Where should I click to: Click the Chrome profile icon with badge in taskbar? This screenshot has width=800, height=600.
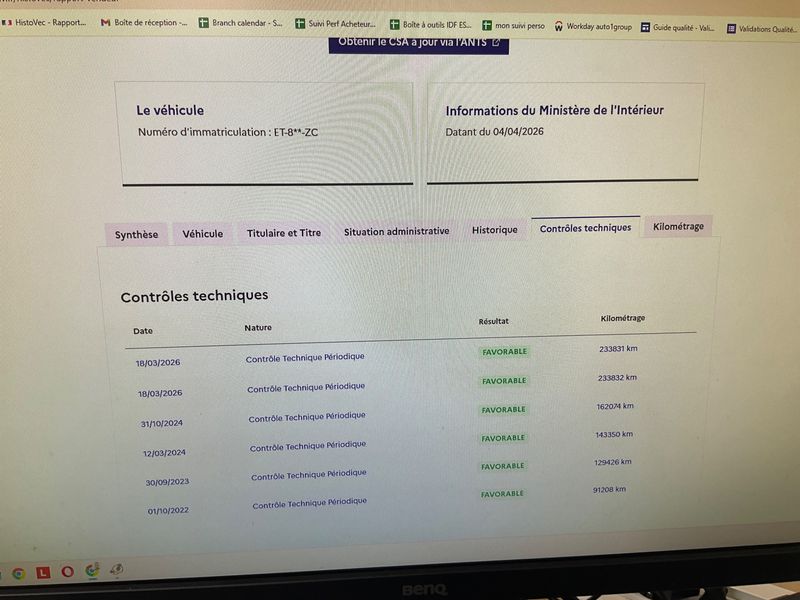[92, 570]
